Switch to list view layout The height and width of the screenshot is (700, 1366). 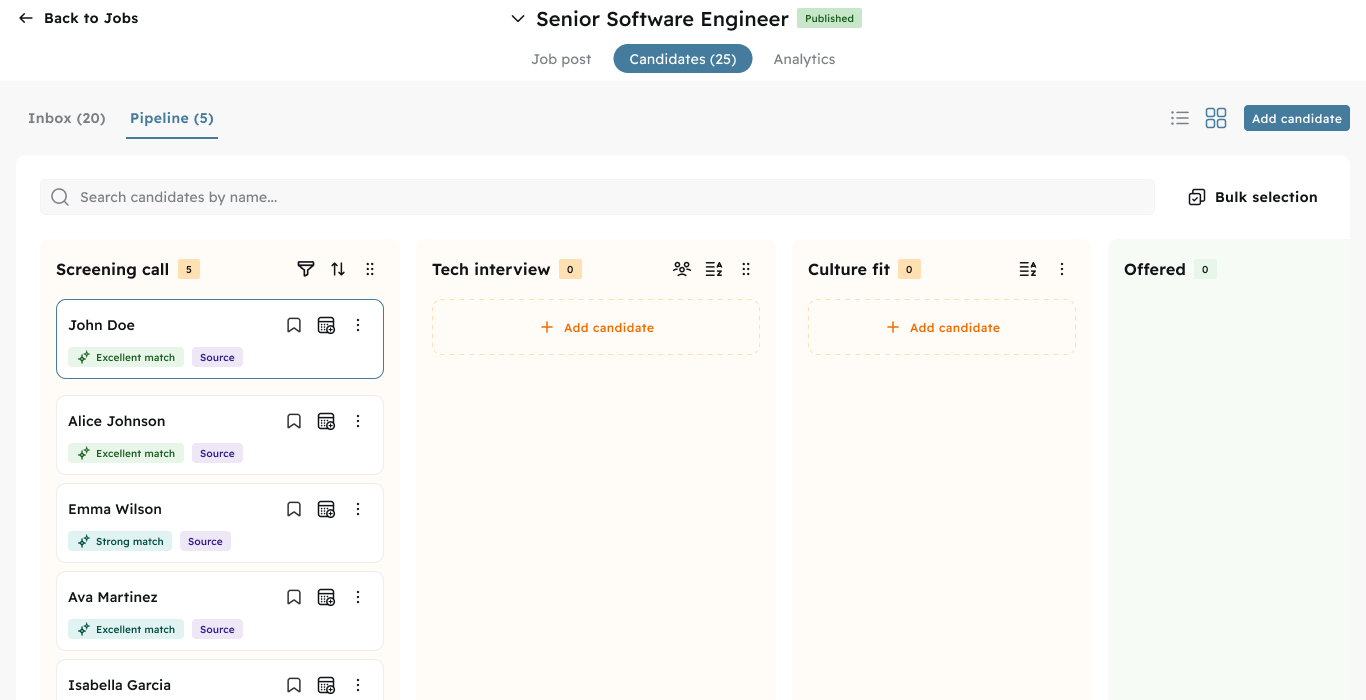(x=1180, y=118)
